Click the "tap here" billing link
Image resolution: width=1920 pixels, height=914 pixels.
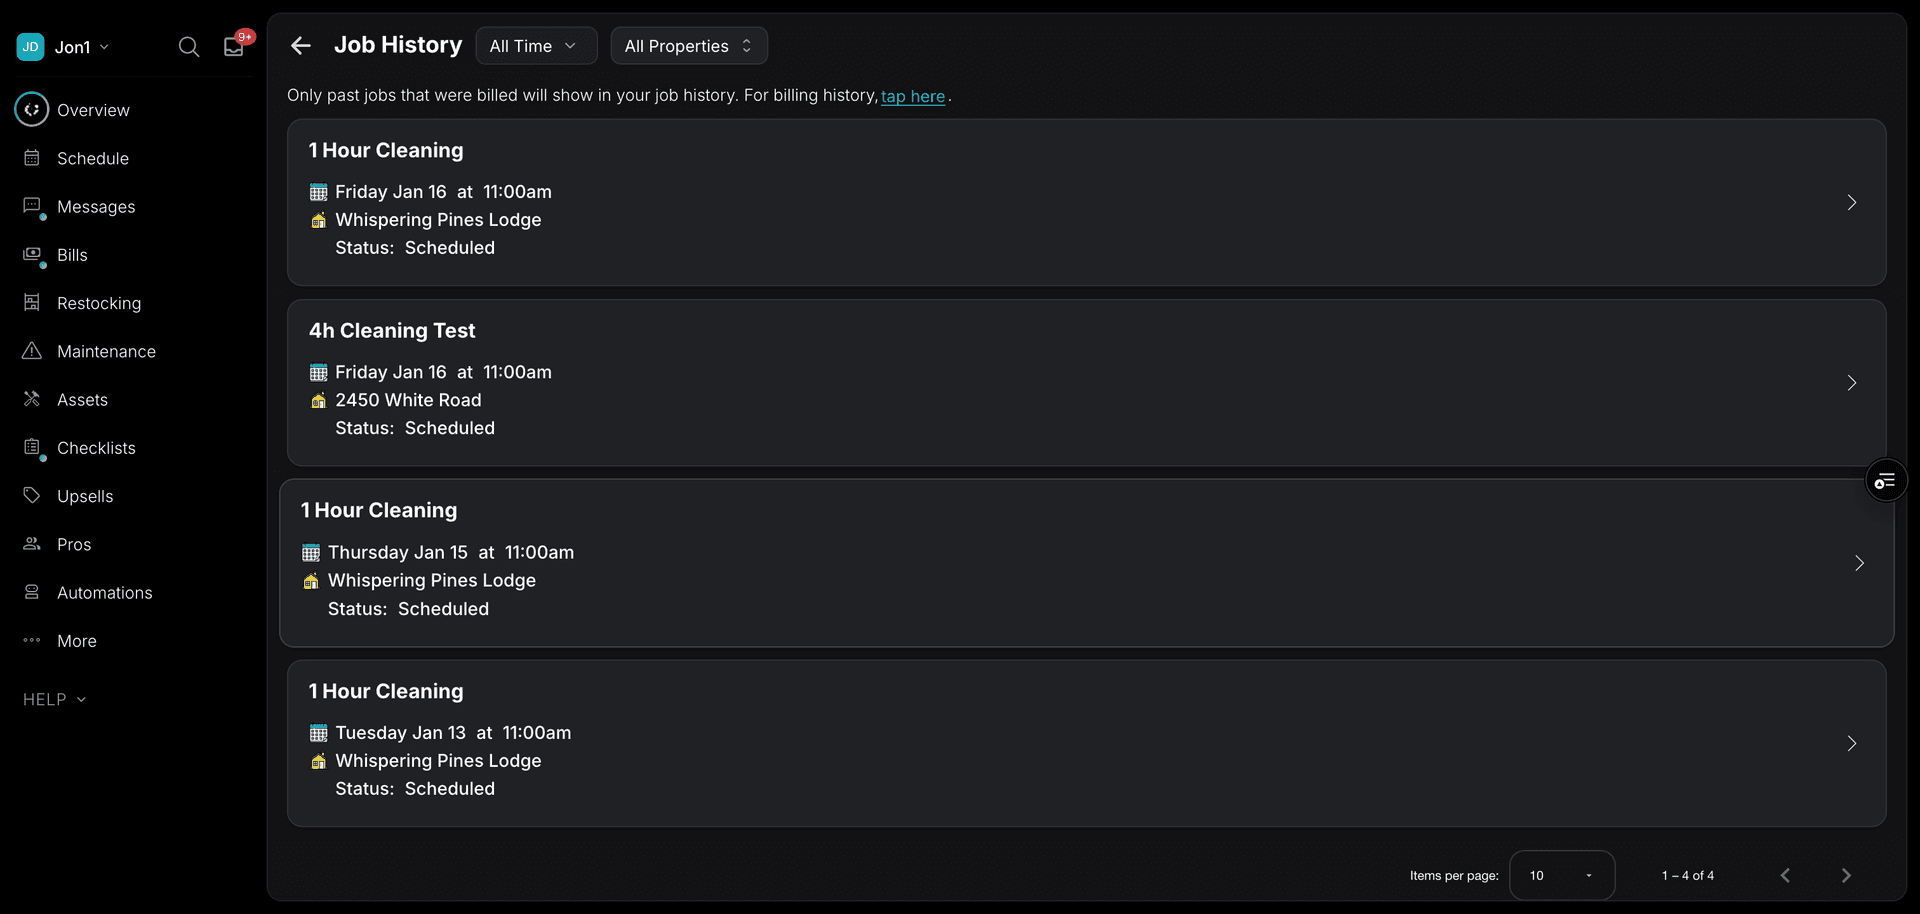(x=912, y=96)
